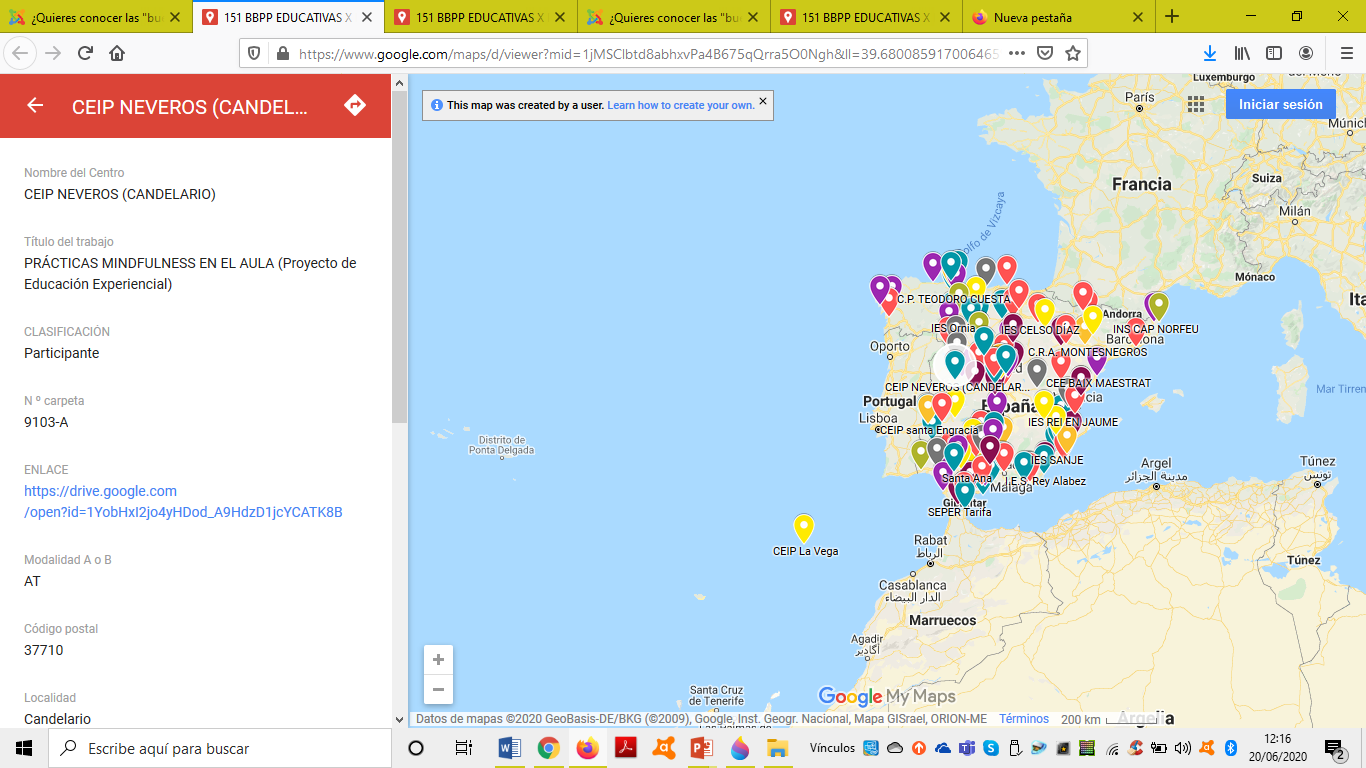The width and height of the screenshot is (1366, 768).
Task: Open the Google apps grid
Action: pyautogui.click(x=1196, y=104)
